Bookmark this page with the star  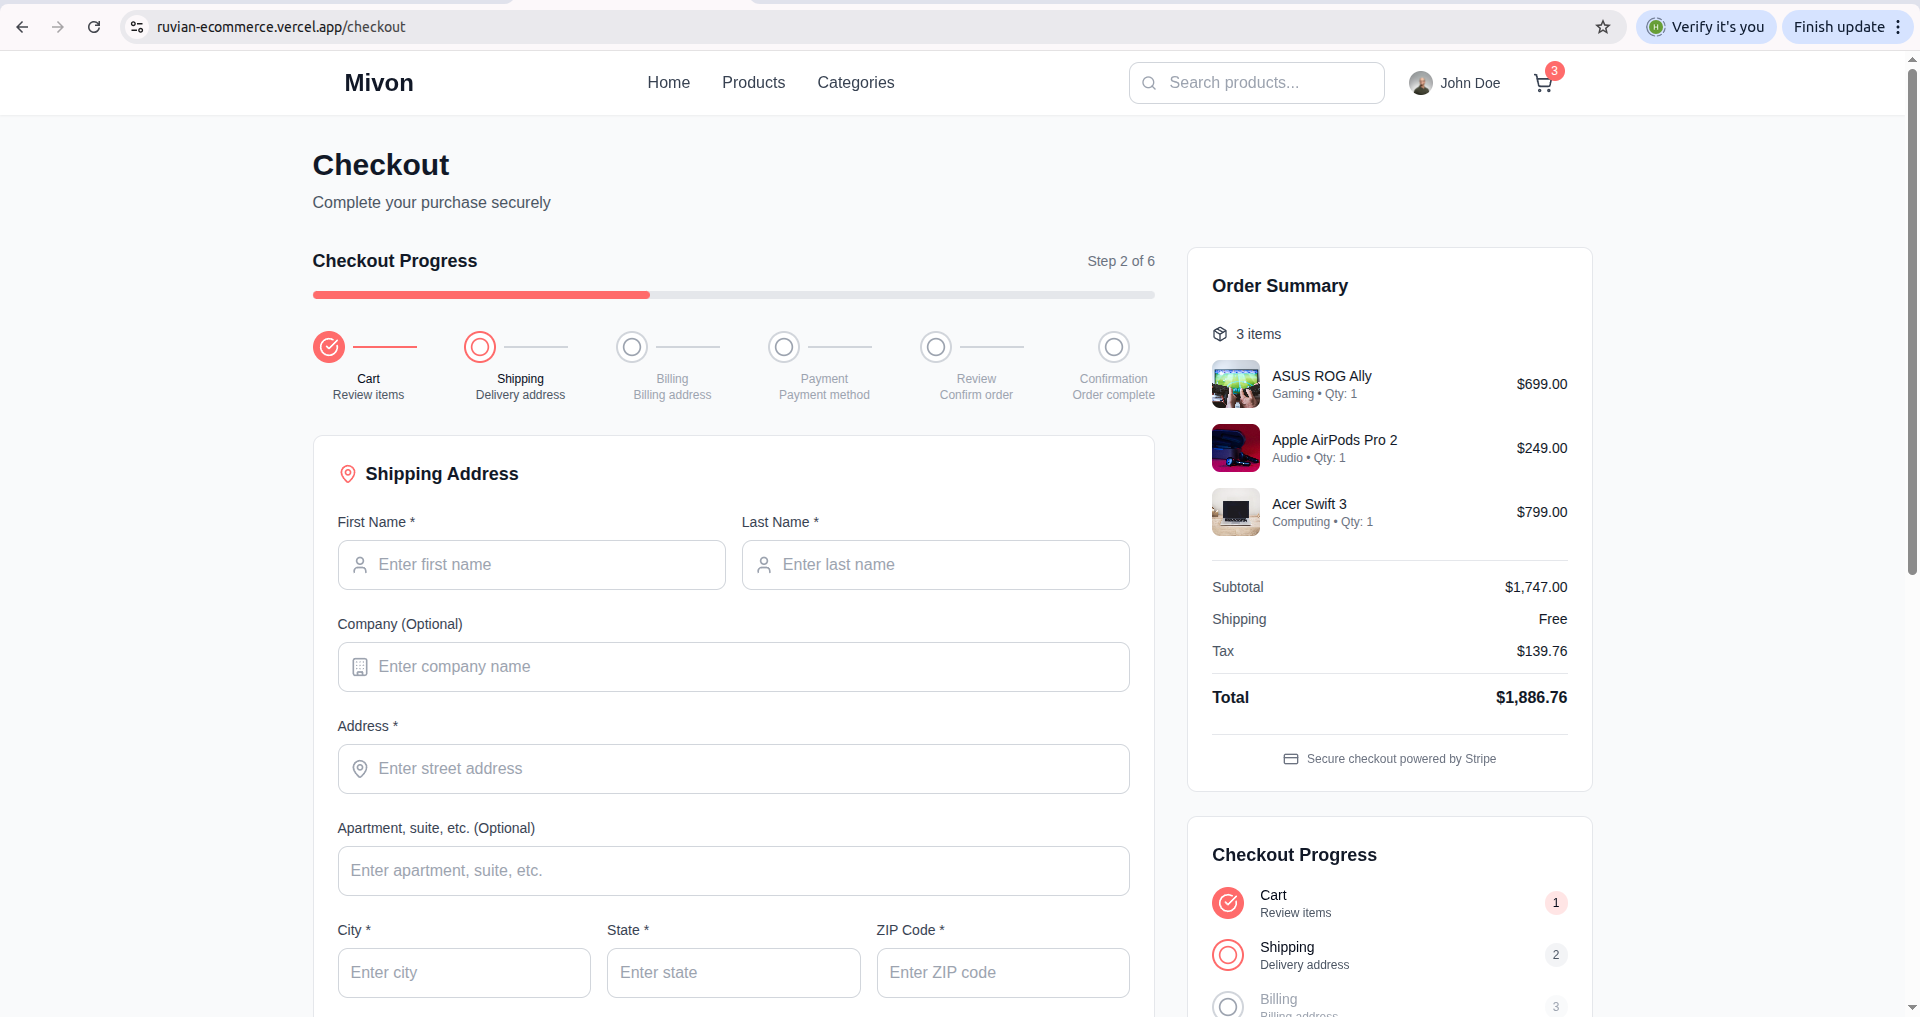coord(1603,27)
